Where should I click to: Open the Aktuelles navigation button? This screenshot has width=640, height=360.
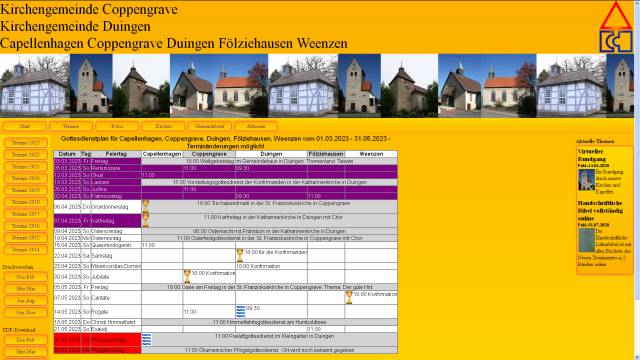coord(256,126)
